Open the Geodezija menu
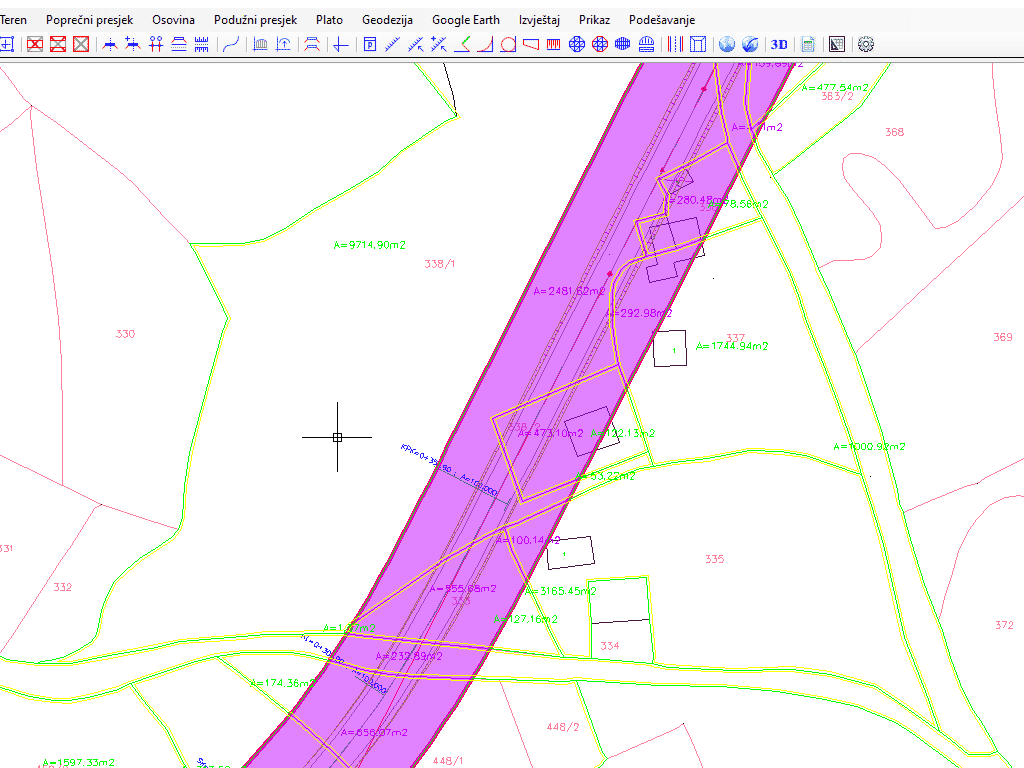 tap(388, 20)
